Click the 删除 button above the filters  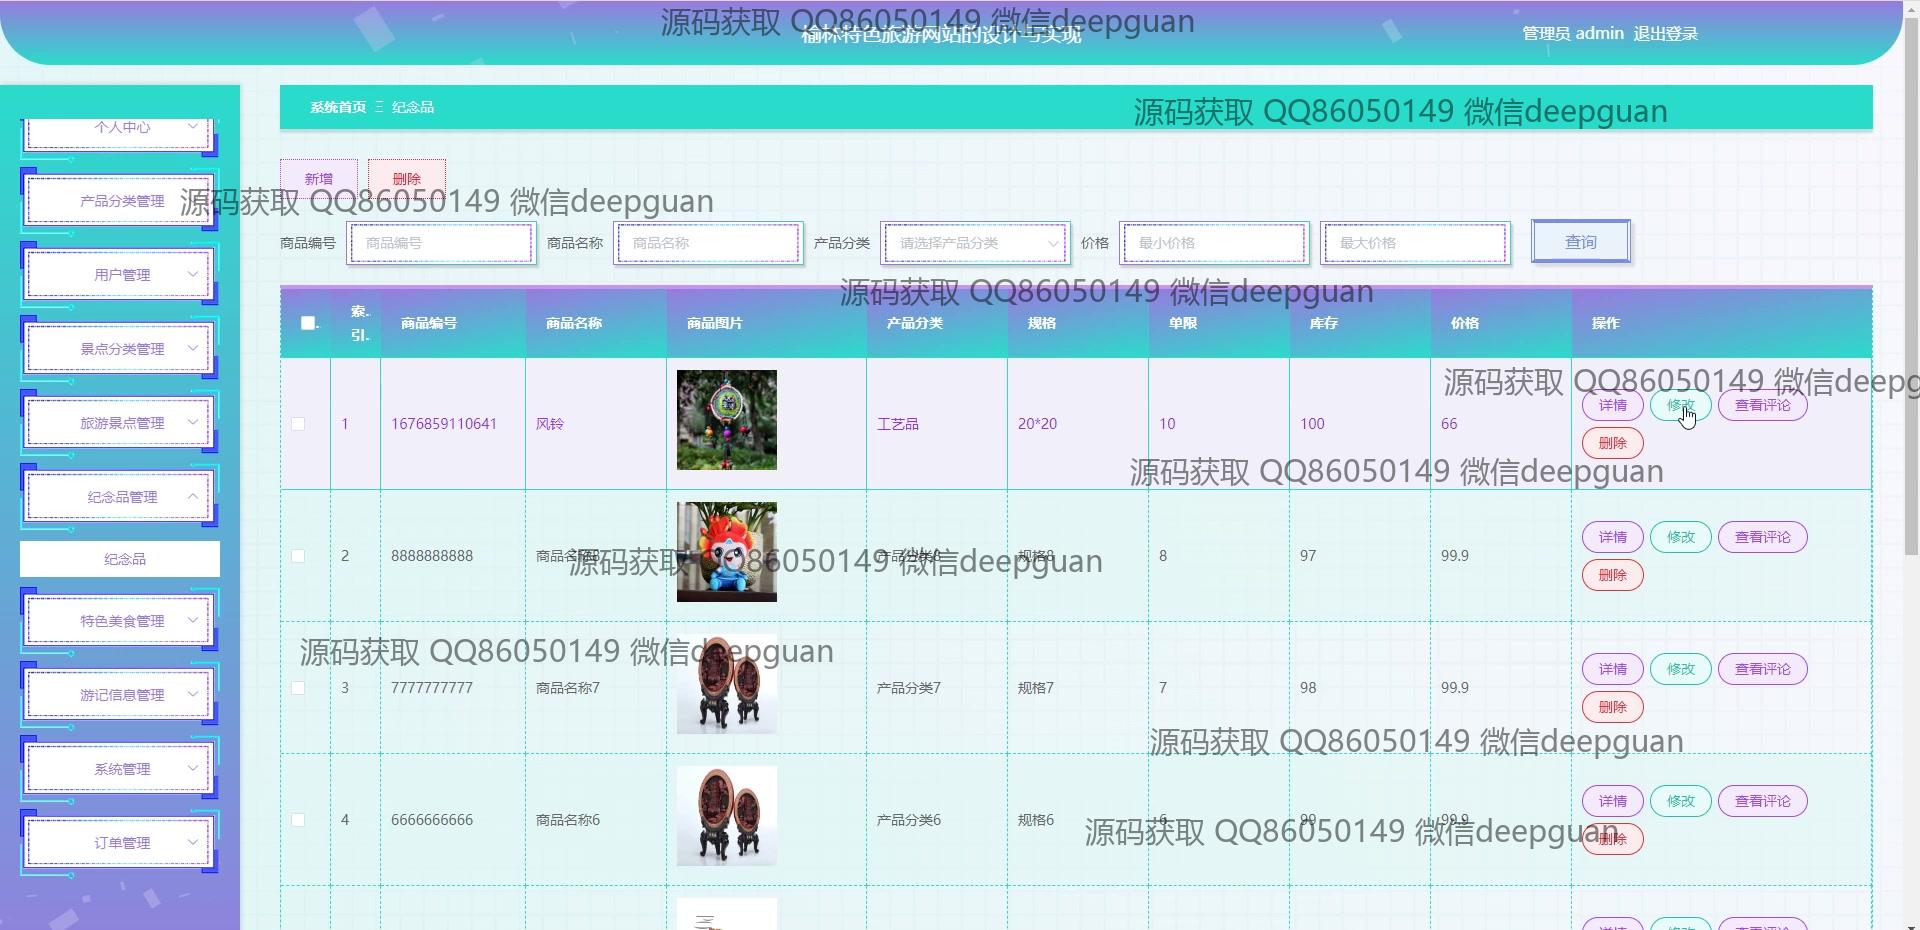pos(407,178)
